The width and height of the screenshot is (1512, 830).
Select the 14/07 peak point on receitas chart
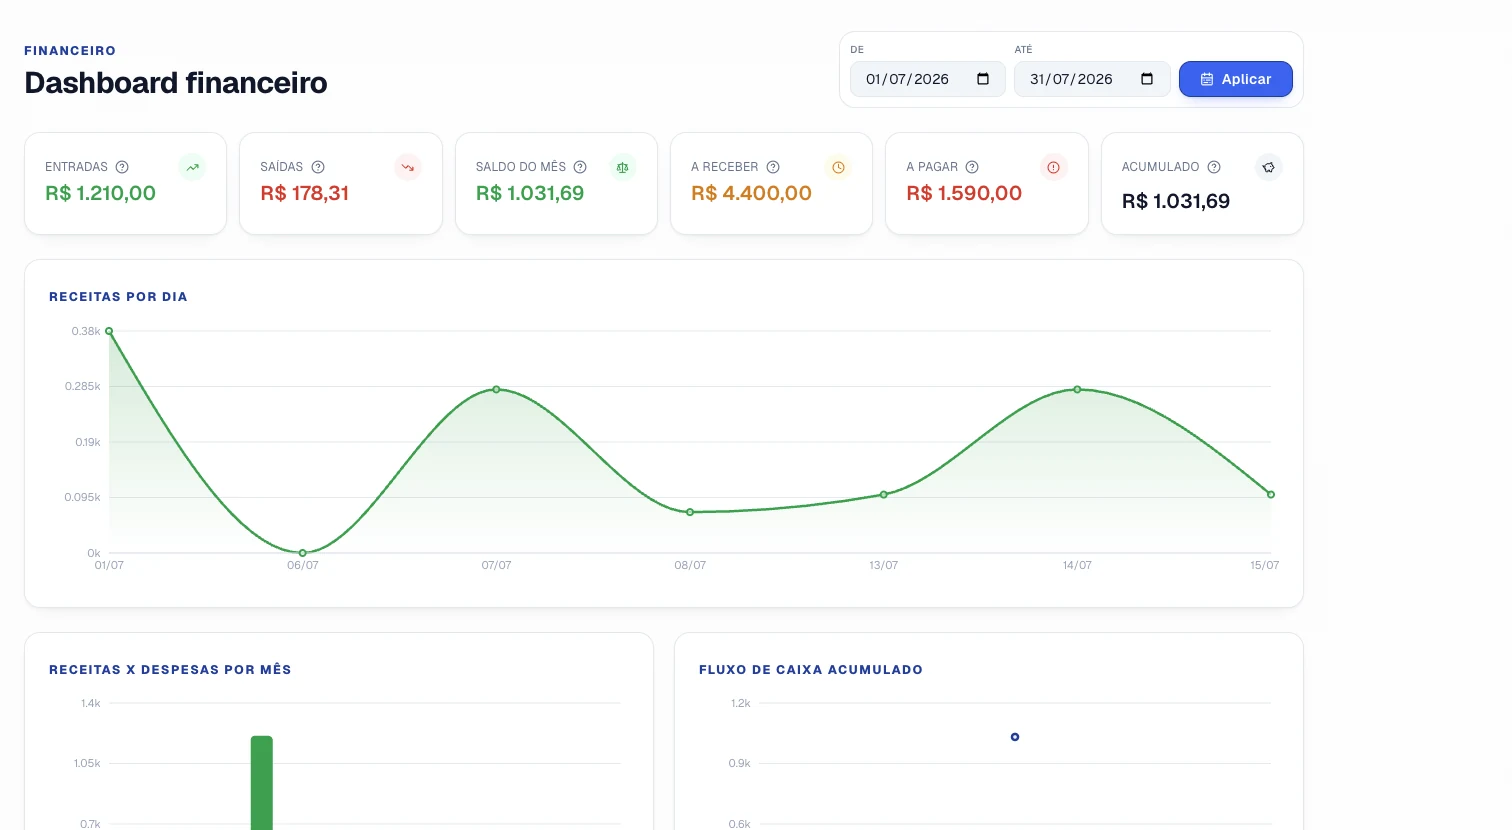pos(1077,389)
